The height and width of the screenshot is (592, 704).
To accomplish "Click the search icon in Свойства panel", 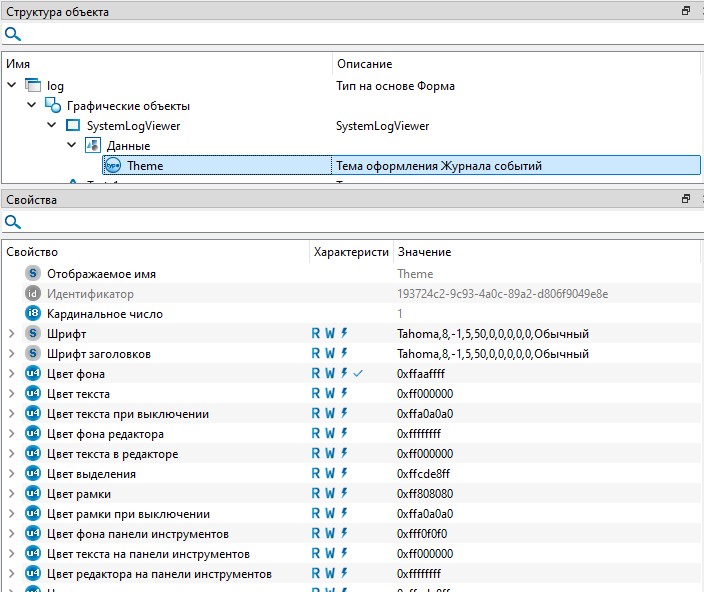I will point(13,222).
